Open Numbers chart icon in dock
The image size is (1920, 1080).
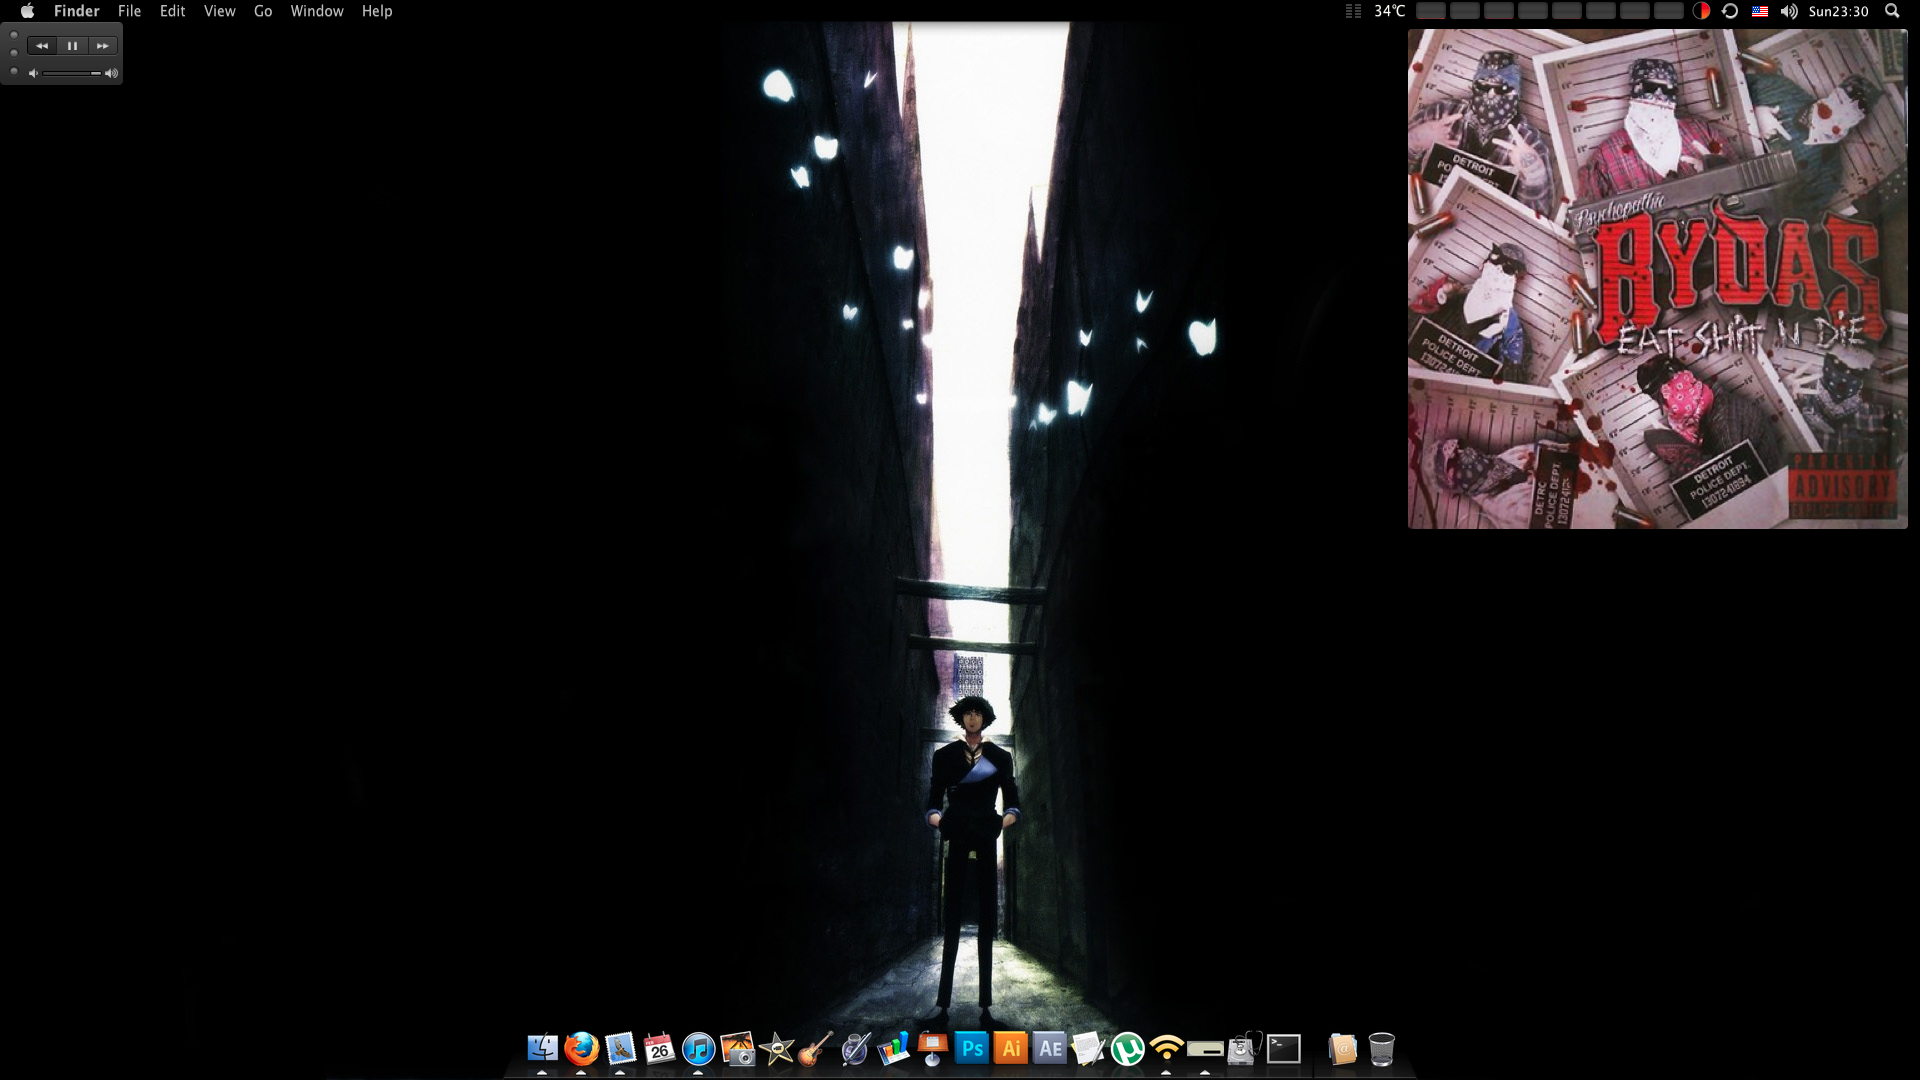pyautogui.click(x=893, y=1048)
